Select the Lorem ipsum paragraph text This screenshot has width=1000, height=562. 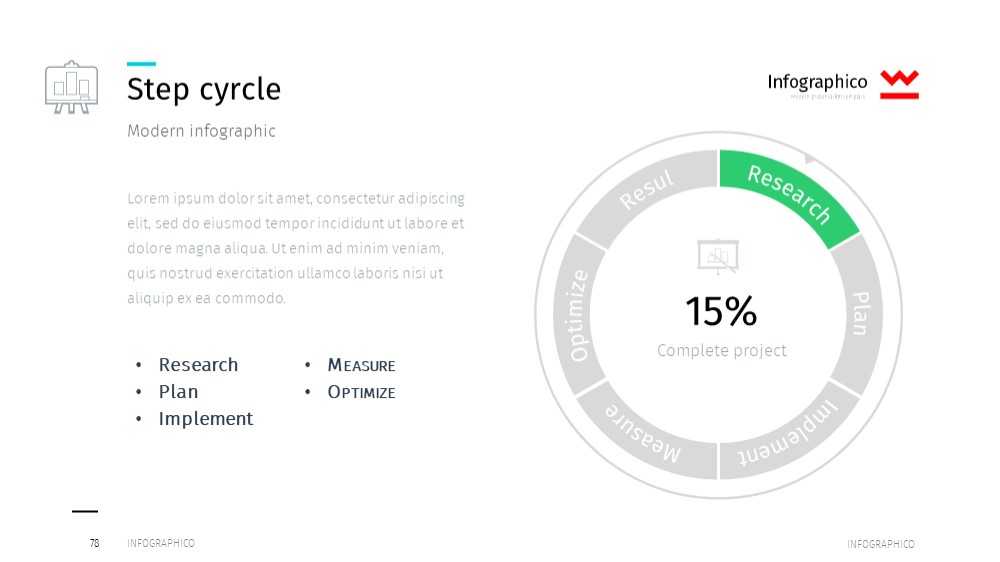296,248
